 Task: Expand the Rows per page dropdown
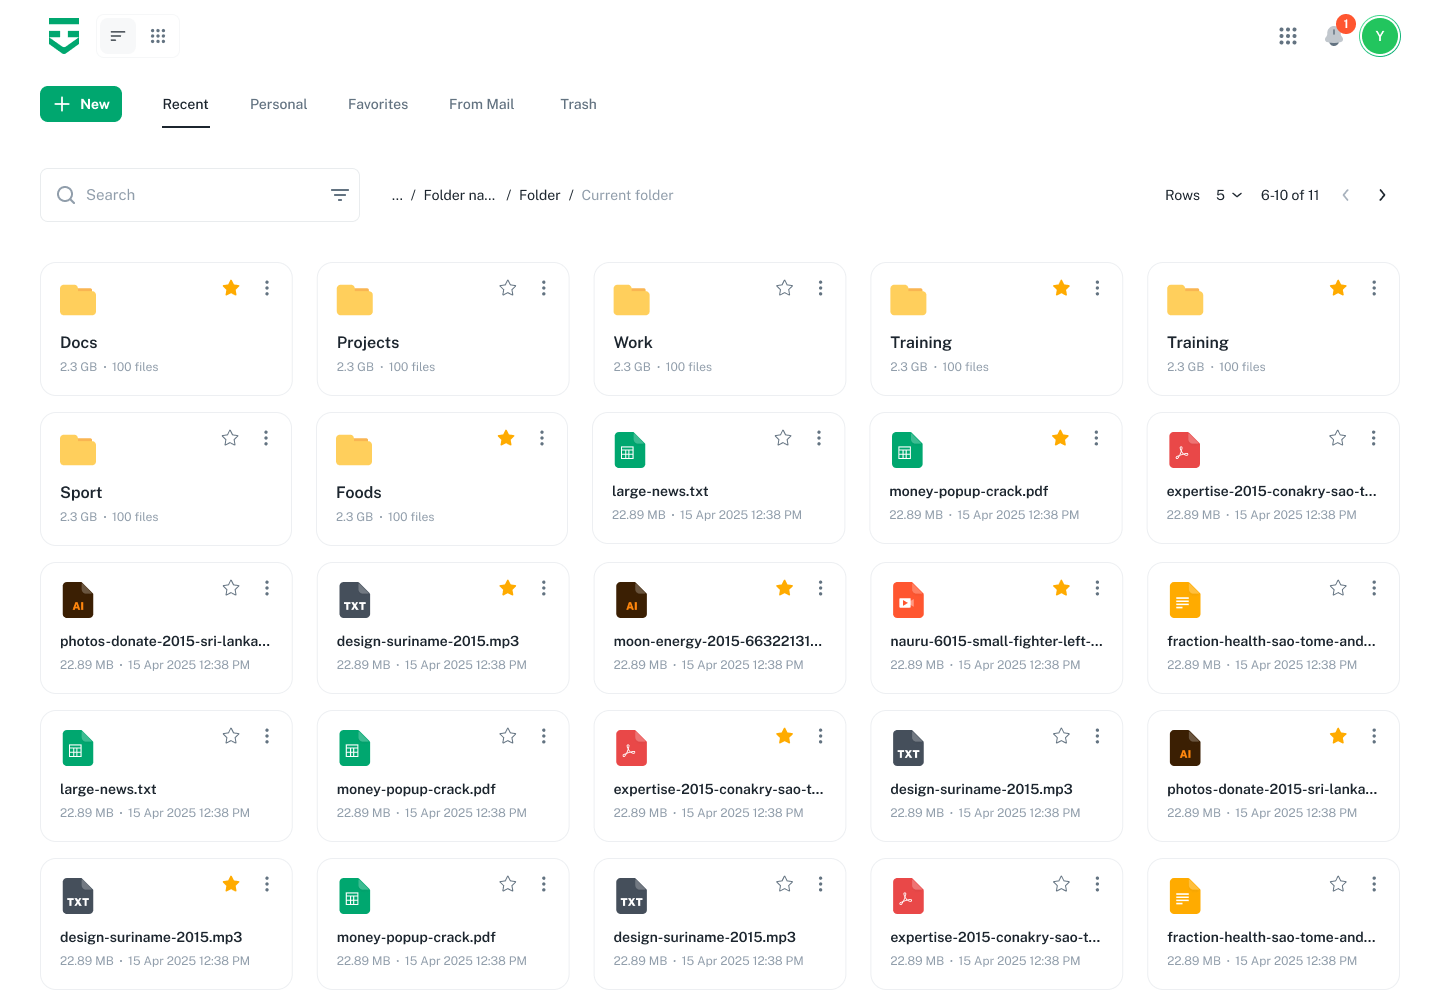point(1229,195)
